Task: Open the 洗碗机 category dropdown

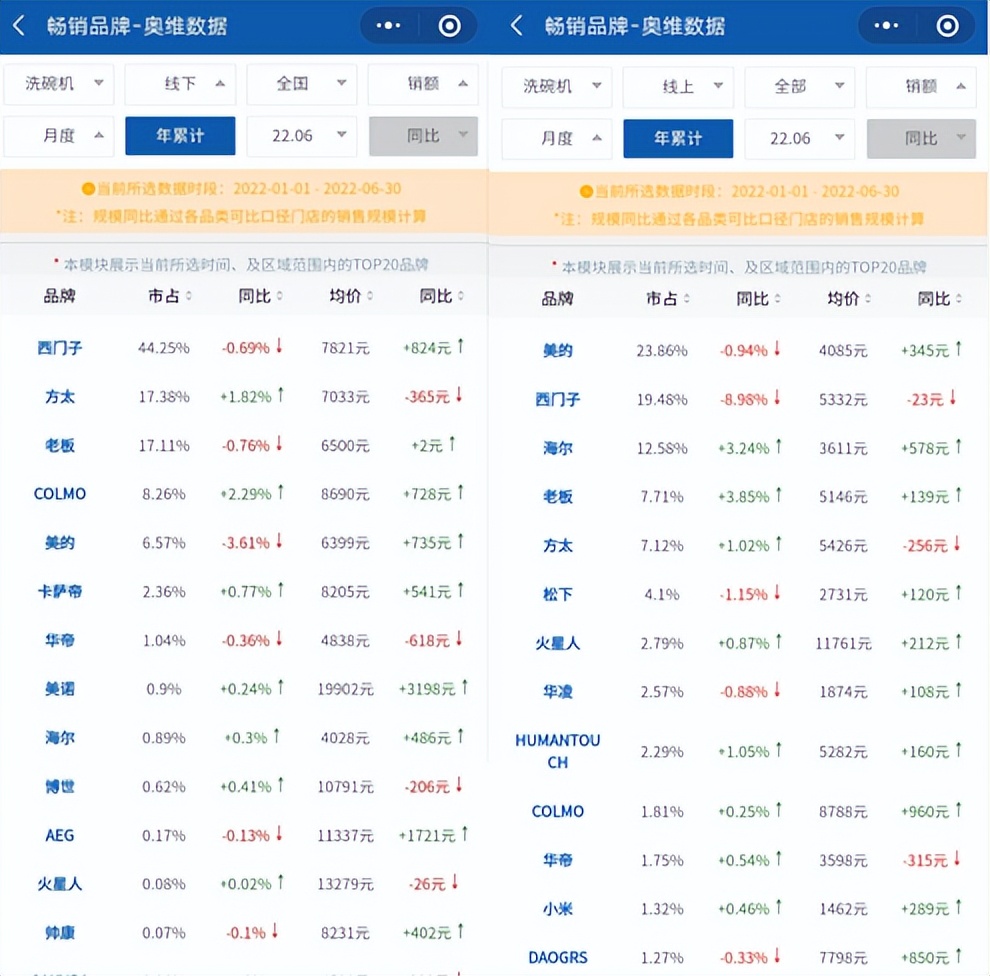Action: click(x=58, y=86)
